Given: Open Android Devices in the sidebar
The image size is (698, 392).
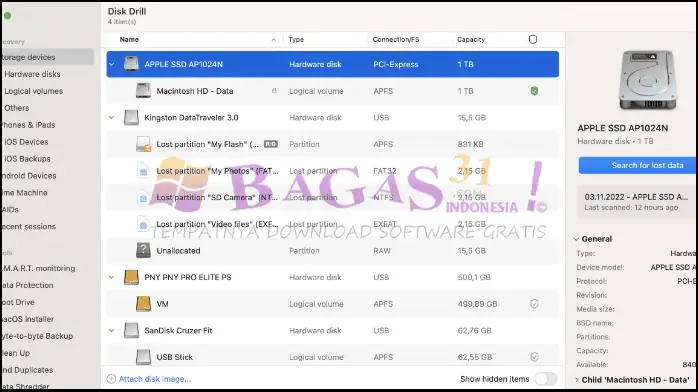Looking at the screenshot, I should [x=28, y=176].
